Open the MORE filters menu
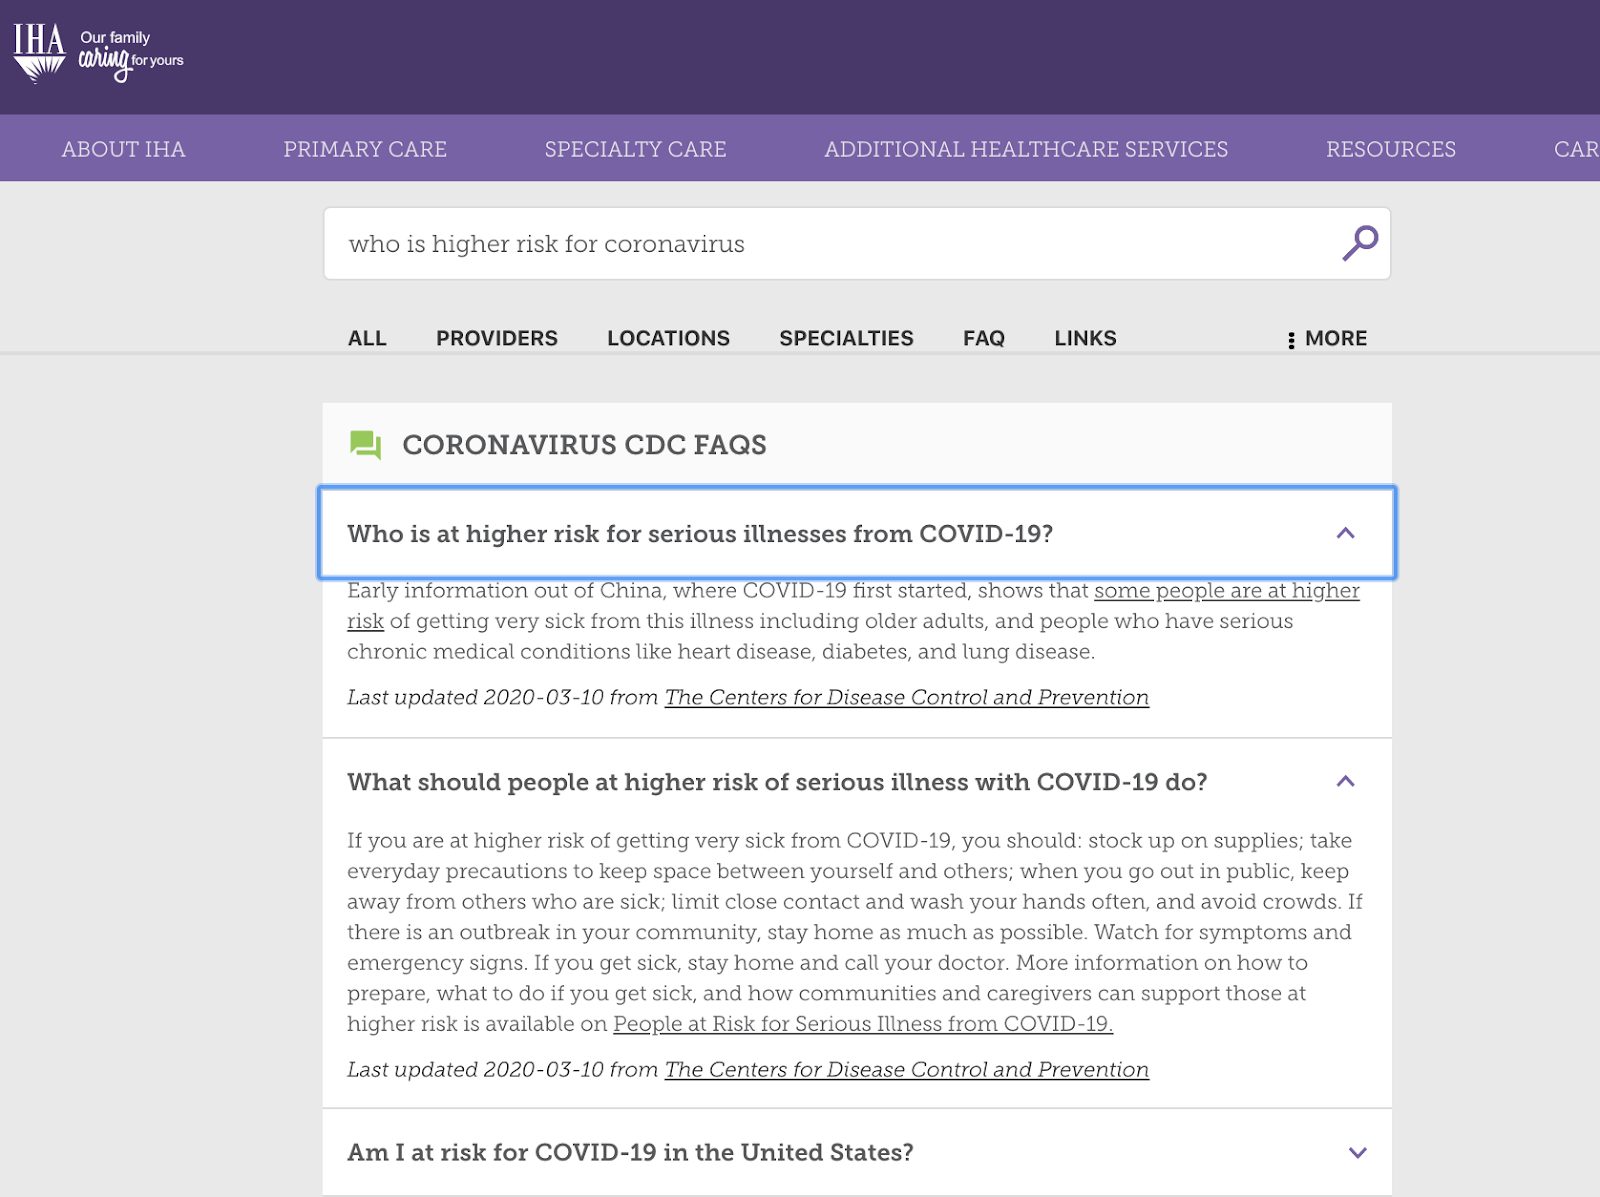The width and height of the screenshot is (1600, 1197). [x=1326, y=339]
